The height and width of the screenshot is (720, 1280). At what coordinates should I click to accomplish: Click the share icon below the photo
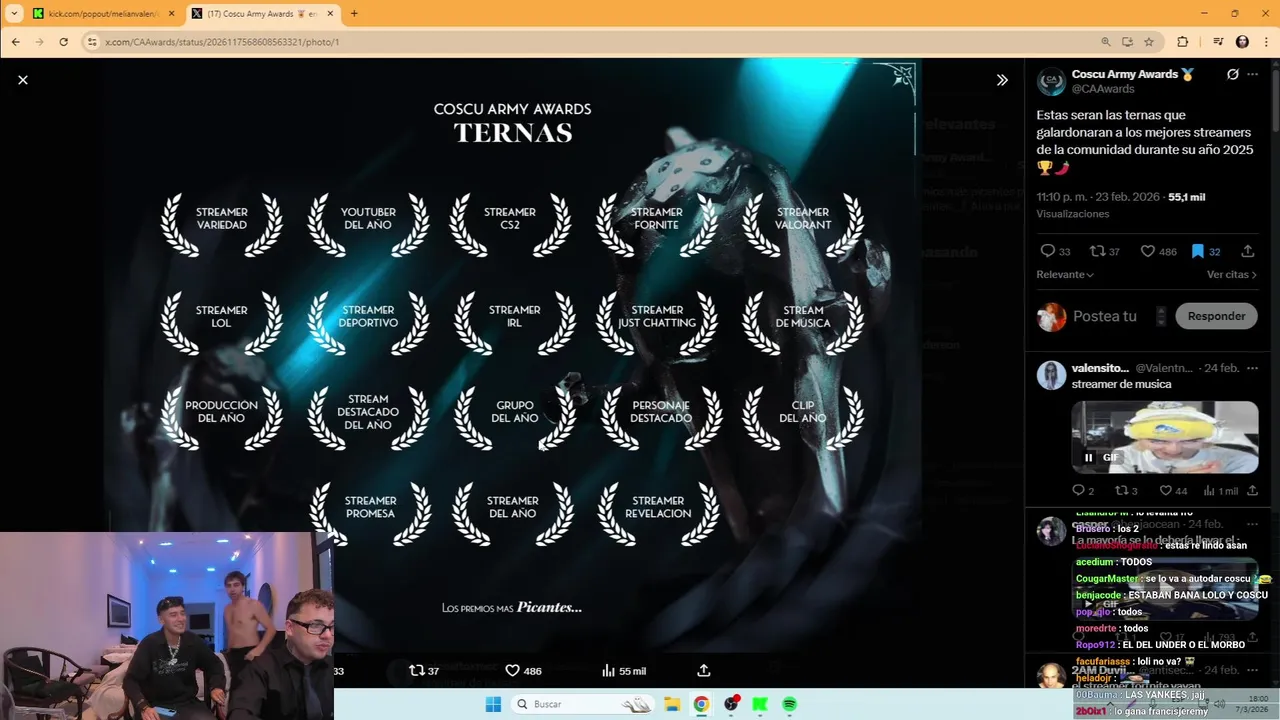click(x=703, y=671)
